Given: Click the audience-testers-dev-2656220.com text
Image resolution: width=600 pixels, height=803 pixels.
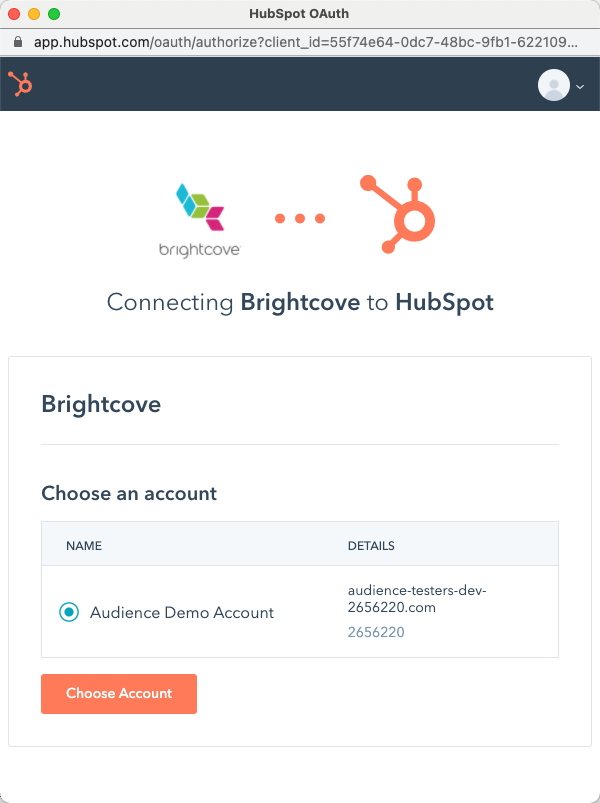Looking at the screenshot, I should 416,600.
